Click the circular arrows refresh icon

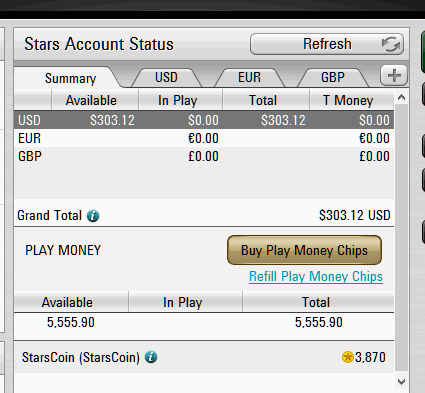[x=391, y=44]
